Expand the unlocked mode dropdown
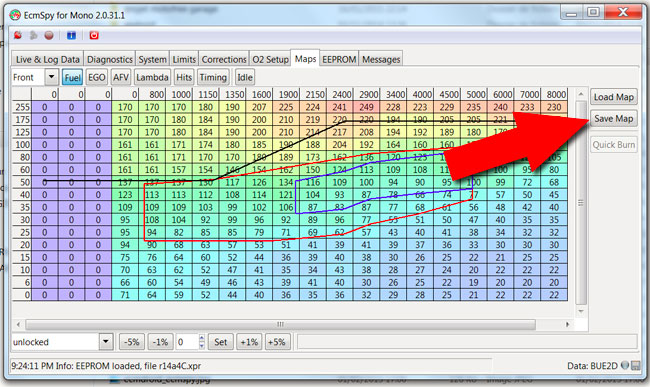Screen dimensions: 650x387 click(x=106, y=342)
